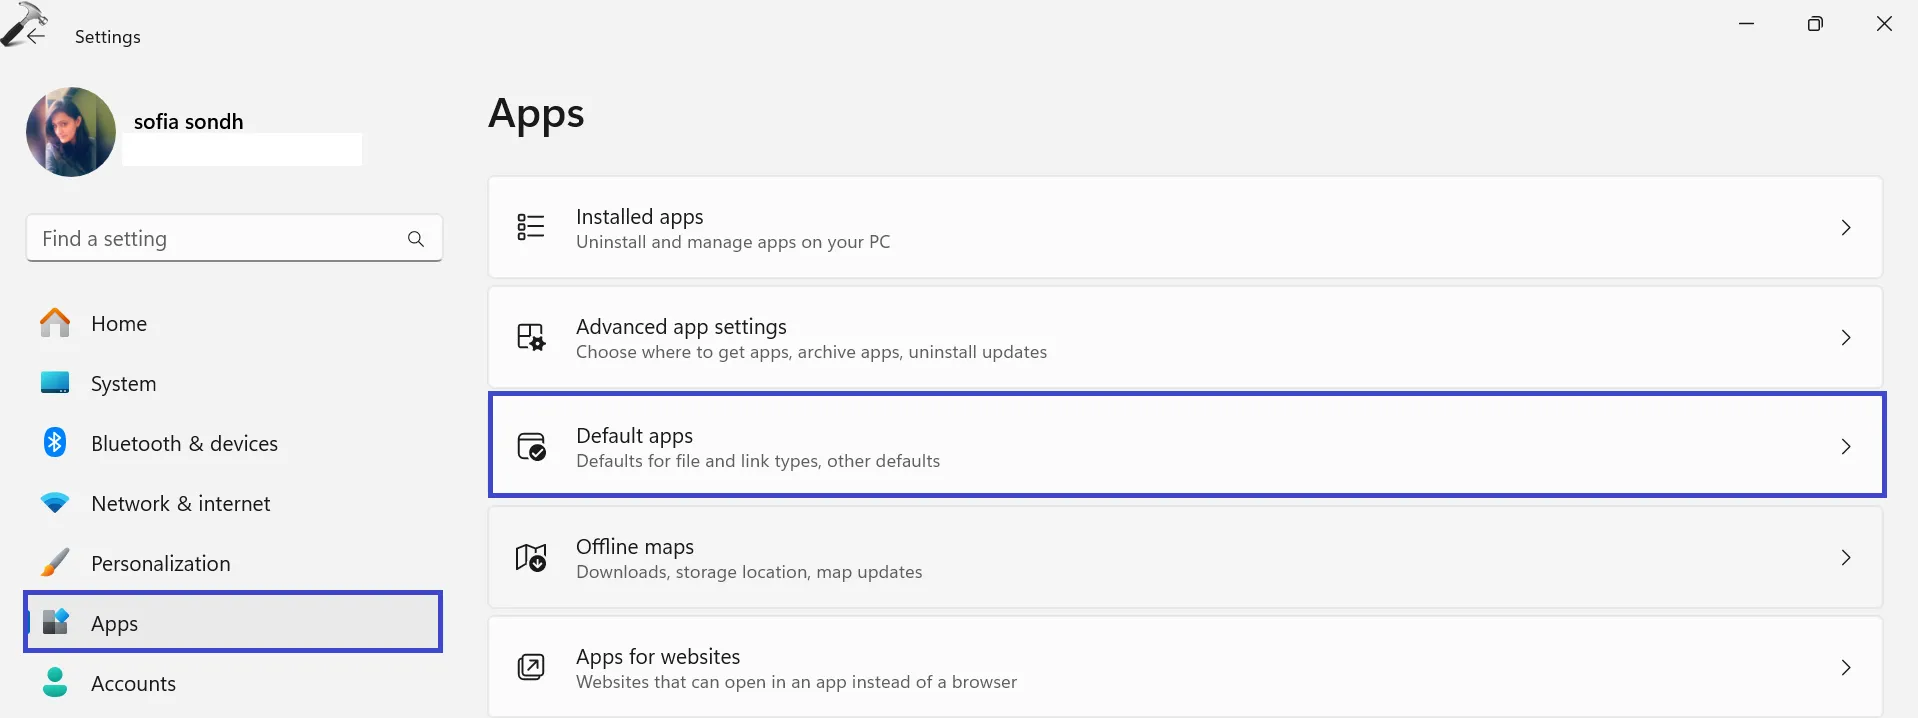The width and height of the screenshot is (1918, 718).
Task: Open Advanced app settings chevron arrow
Action: (1846, 338)
